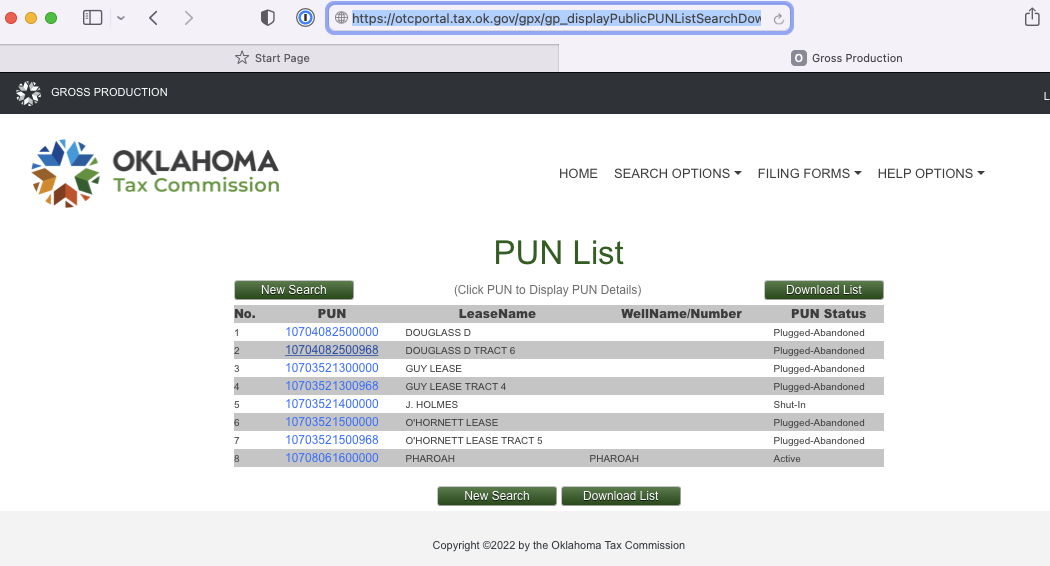Screen dimensions: 1050x566
Task: Open PUN 10708061600000 for Pharoah lease
Action: tap(332, 458)
